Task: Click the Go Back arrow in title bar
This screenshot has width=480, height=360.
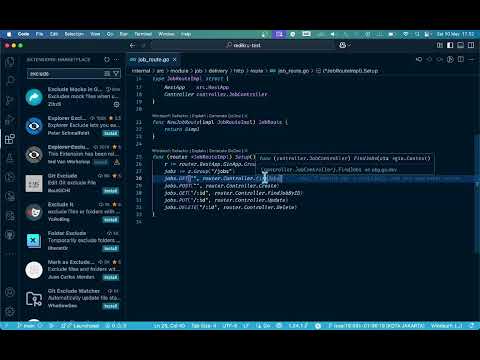Action: click(x=133, y=45)
